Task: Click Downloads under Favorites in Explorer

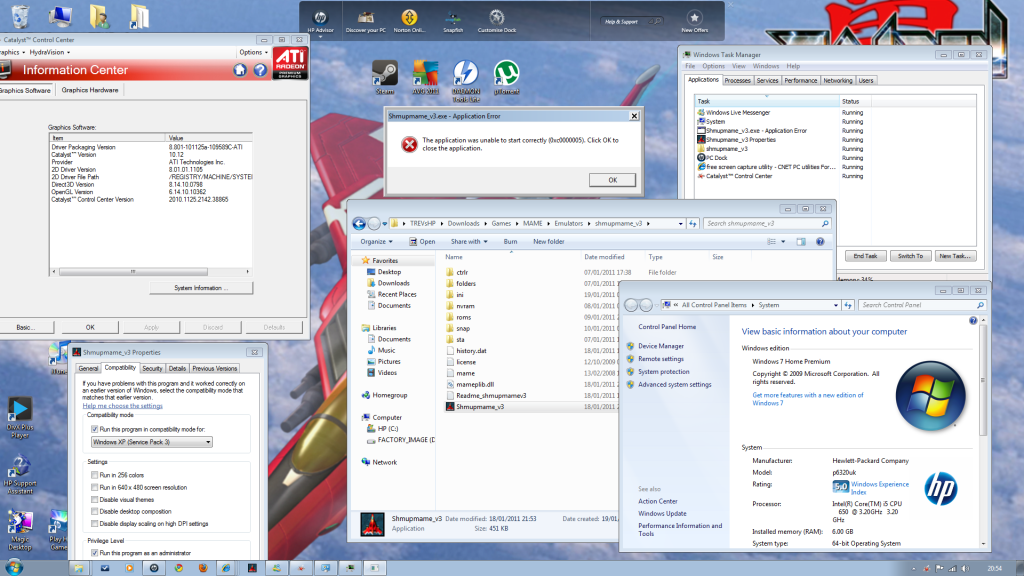Action: pos(393,283)
